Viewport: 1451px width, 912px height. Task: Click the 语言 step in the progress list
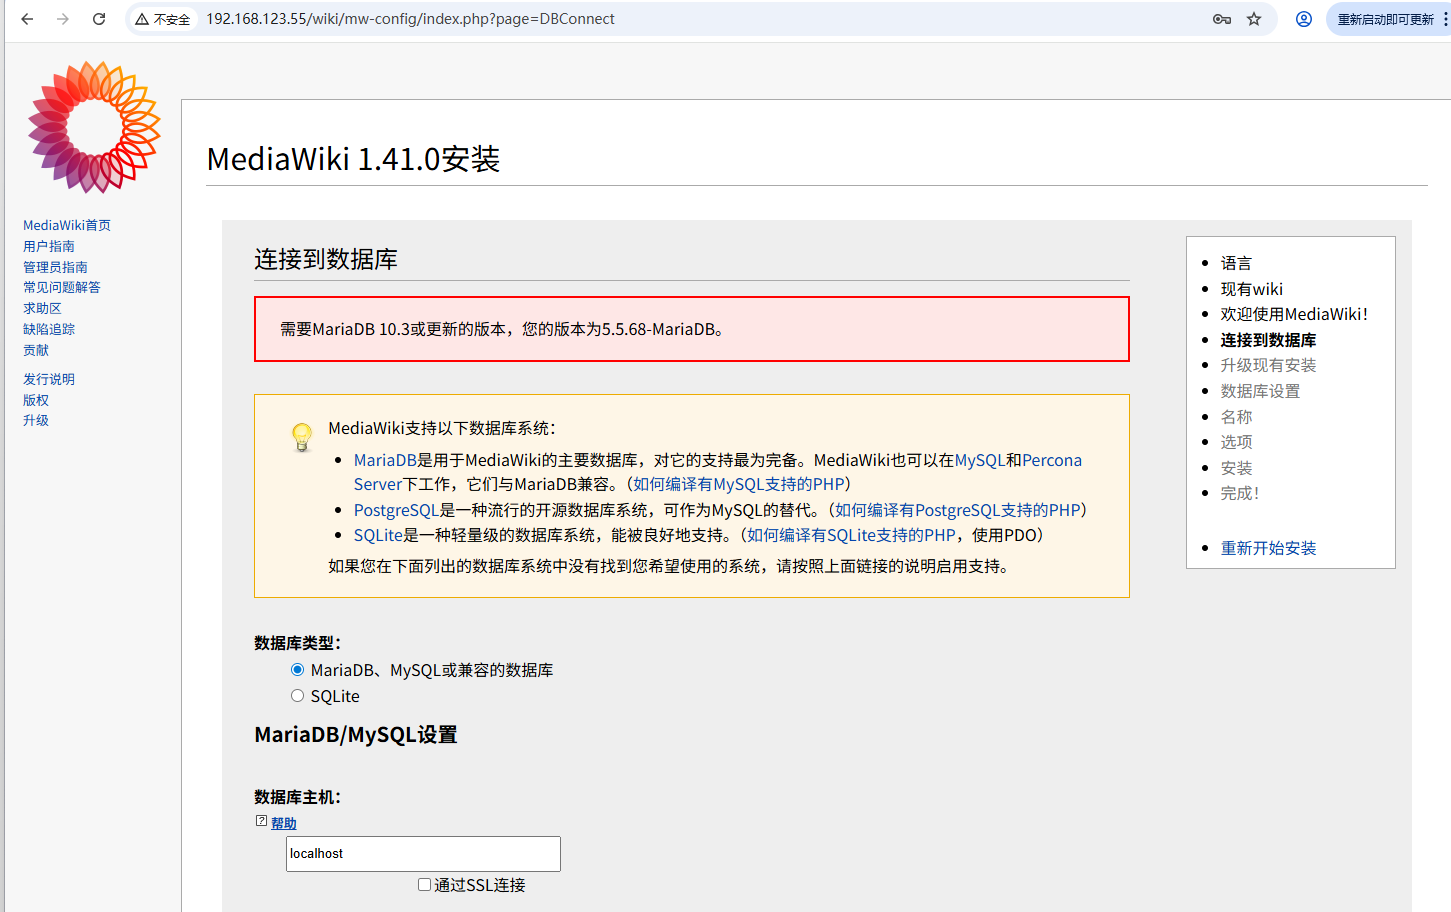pyautogui.click(x=1236, y=263)
